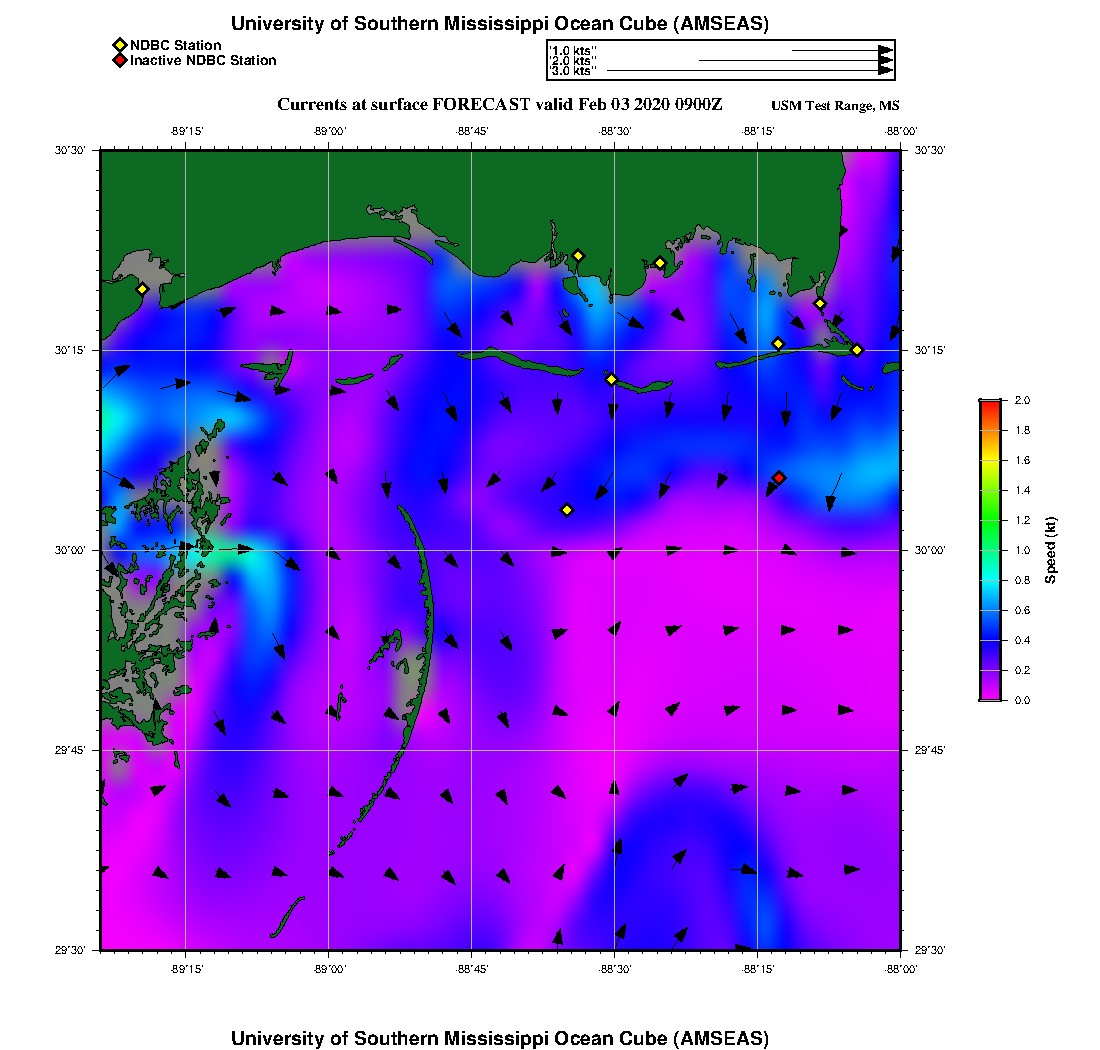The width and height of the screenshot is (1100, 1050).
Task: Select yellow station marker on -88°30' gridline
Action: click(x=612, y=379)
